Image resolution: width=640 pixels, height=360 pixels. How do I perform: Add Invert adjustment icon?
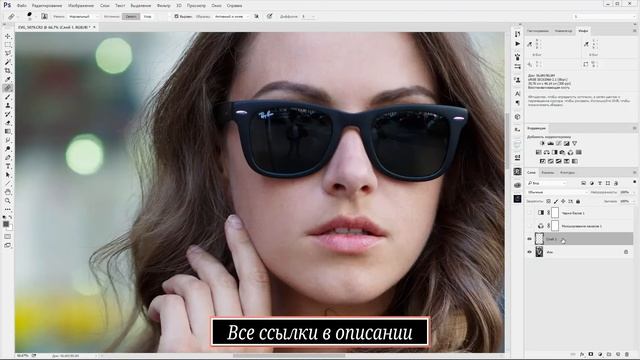[x=543, y=161]
